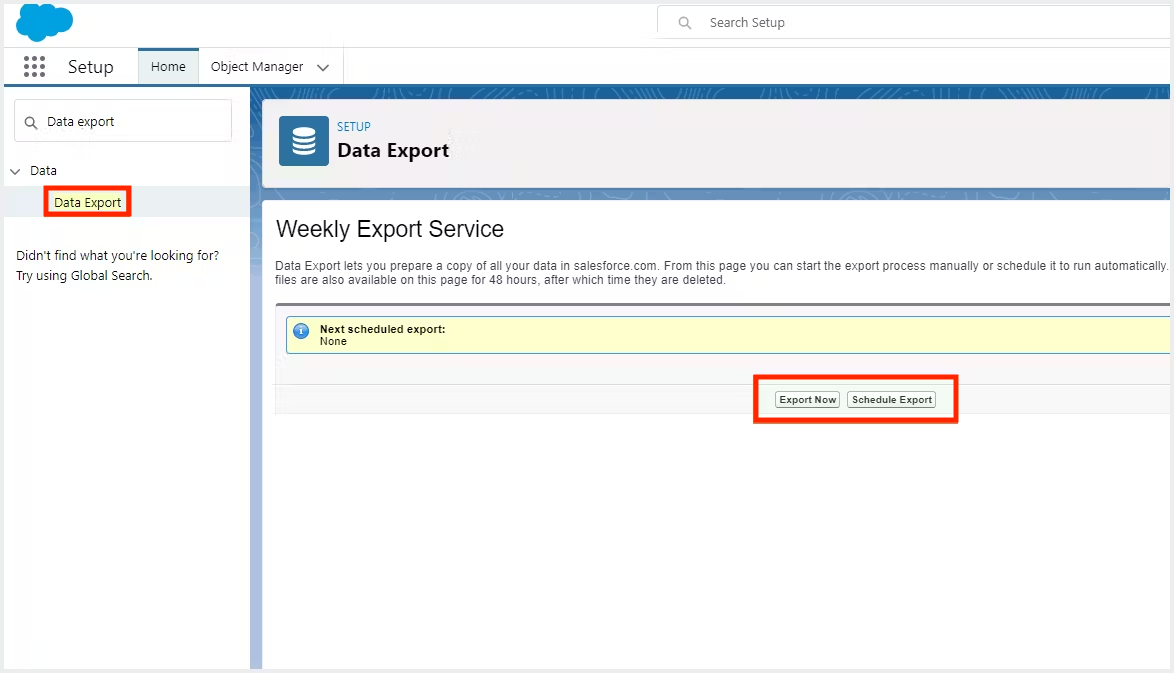Click the SETUP breadcrumb above Data Export
Viewport: 1174px width, 673px height.
[354, 127]
